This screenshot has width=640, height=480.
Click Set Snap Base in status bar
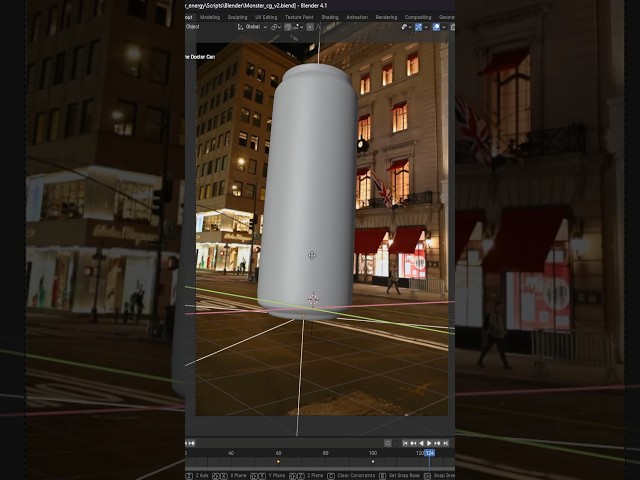[x=404, y=476]
